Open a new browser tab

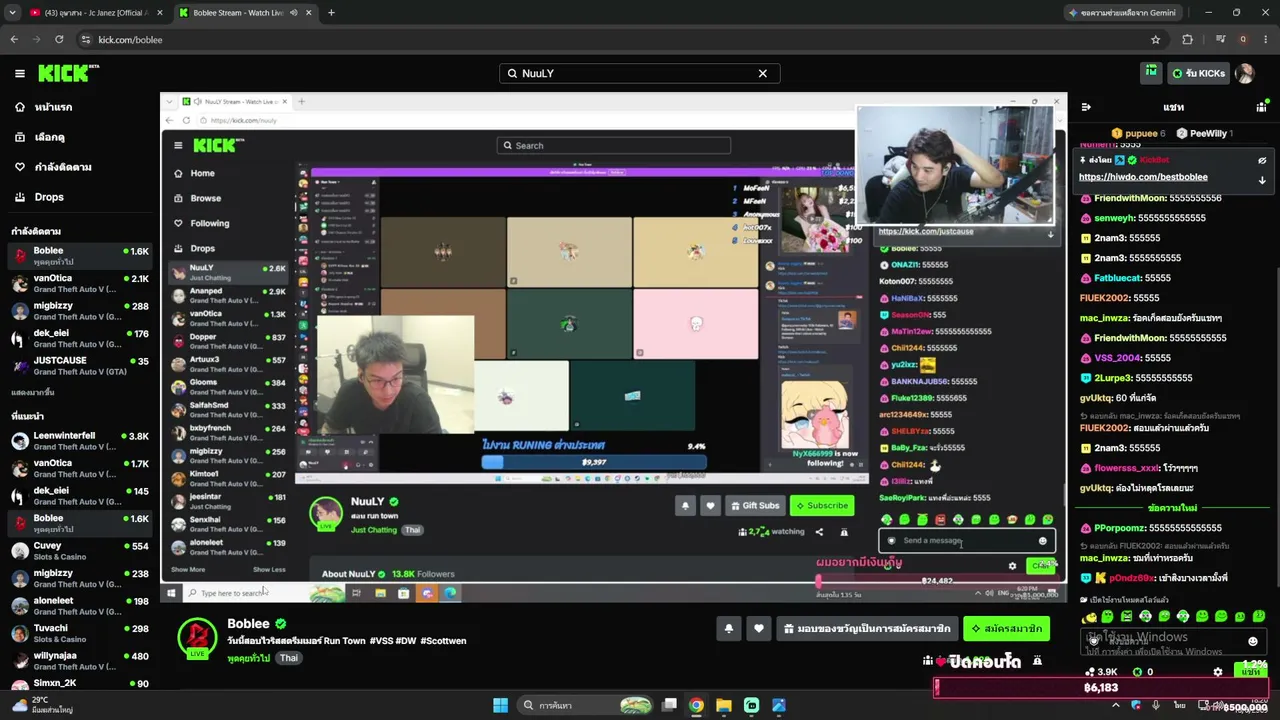click(331, 13)
